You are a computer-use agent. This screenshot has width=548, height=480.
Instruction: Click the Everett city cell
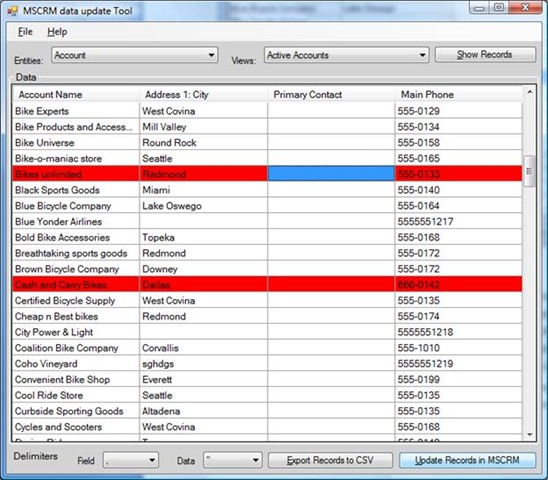coord(203,379)
